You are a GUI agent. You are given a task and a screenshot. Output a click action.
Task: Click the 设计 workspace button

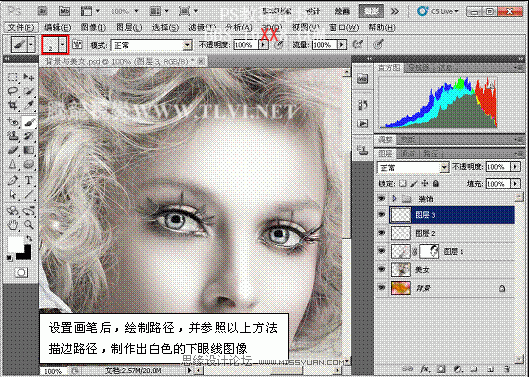[313, 11]
